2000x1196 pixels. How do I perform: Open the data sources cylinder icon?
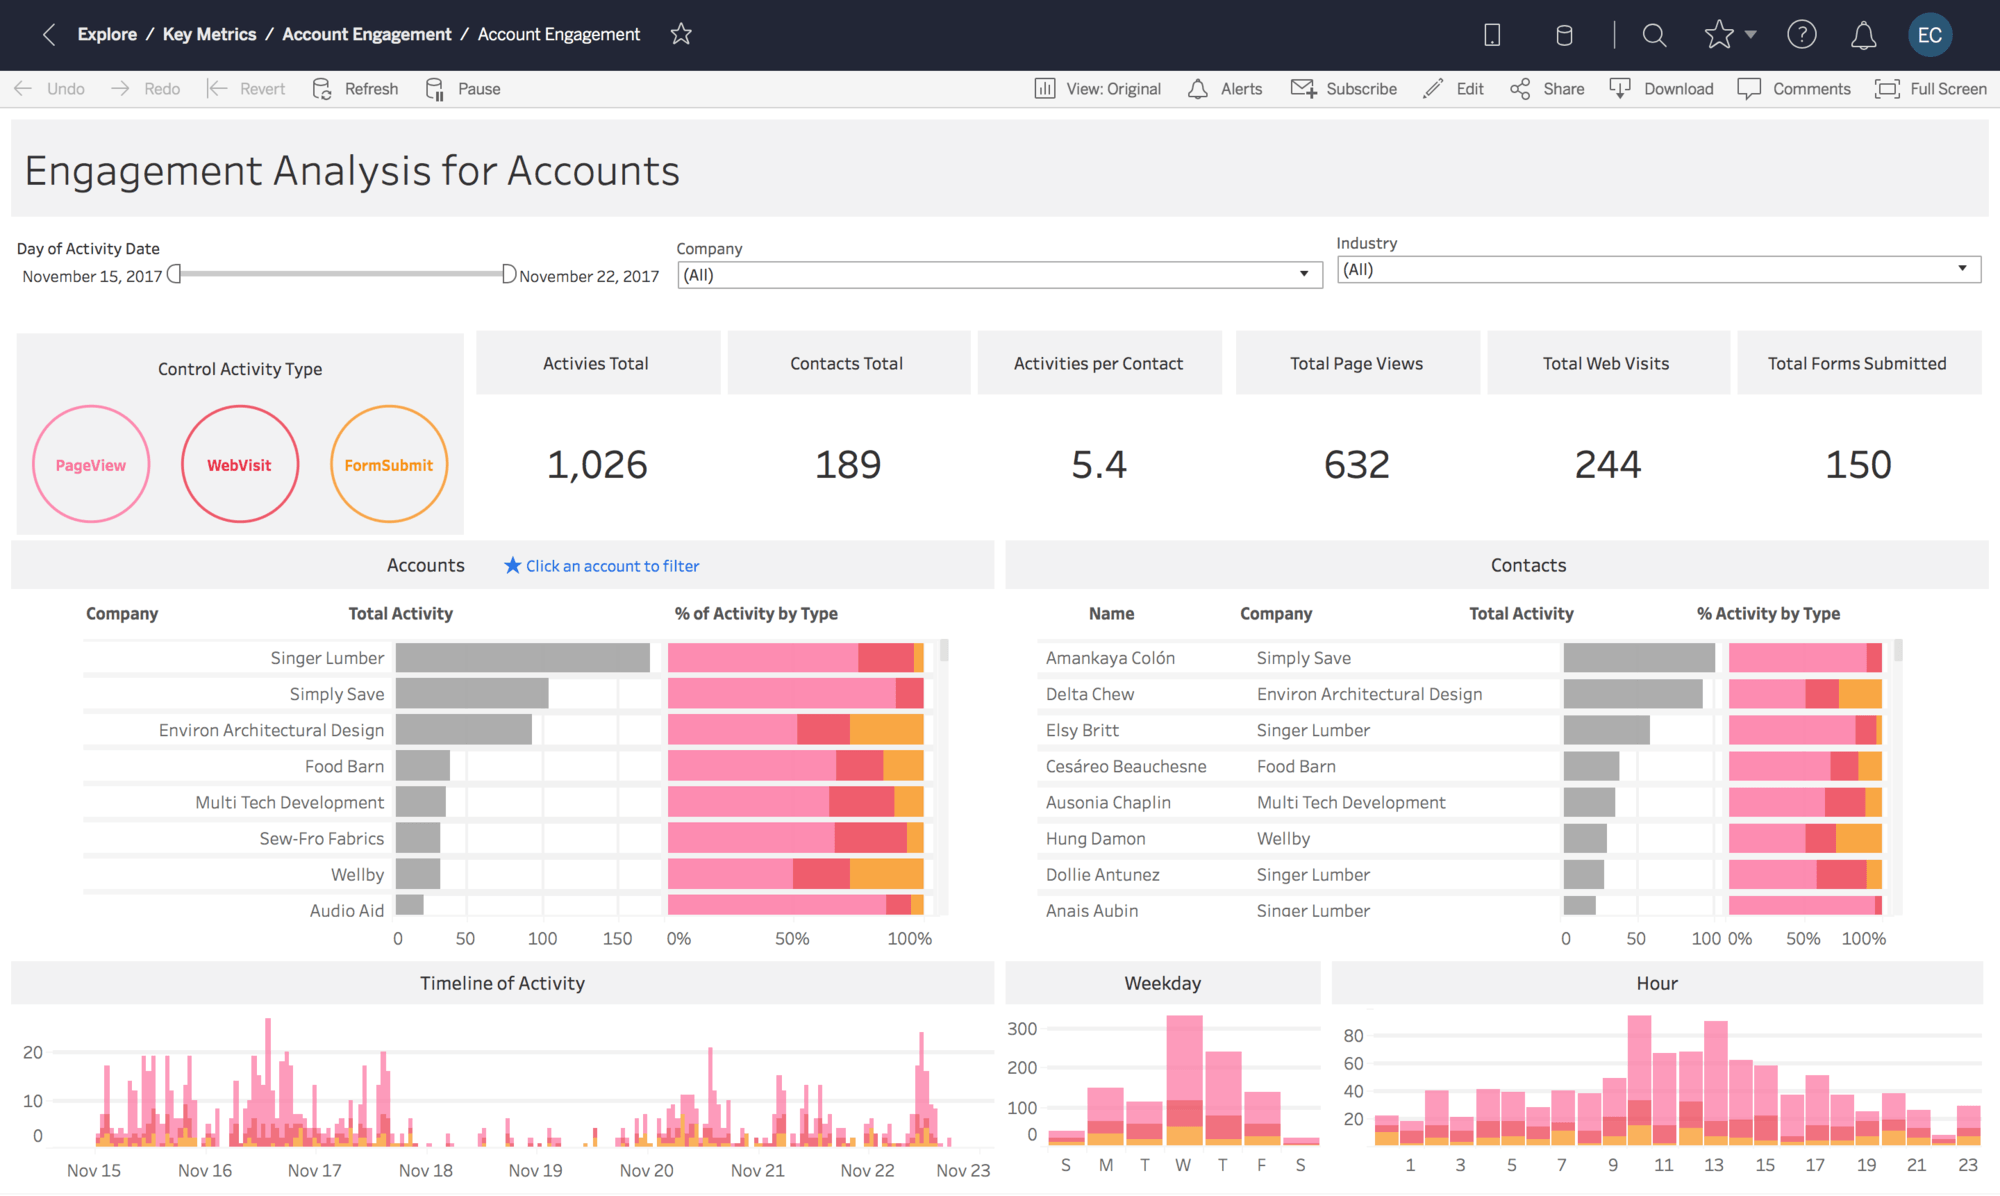click(1564, 35)
